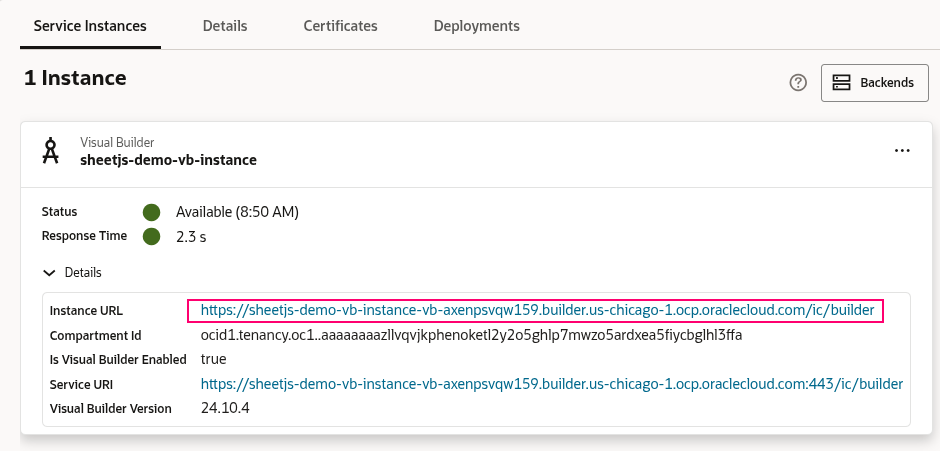
Task: Click the 2.3 s response time value
Action: point(191,237)
